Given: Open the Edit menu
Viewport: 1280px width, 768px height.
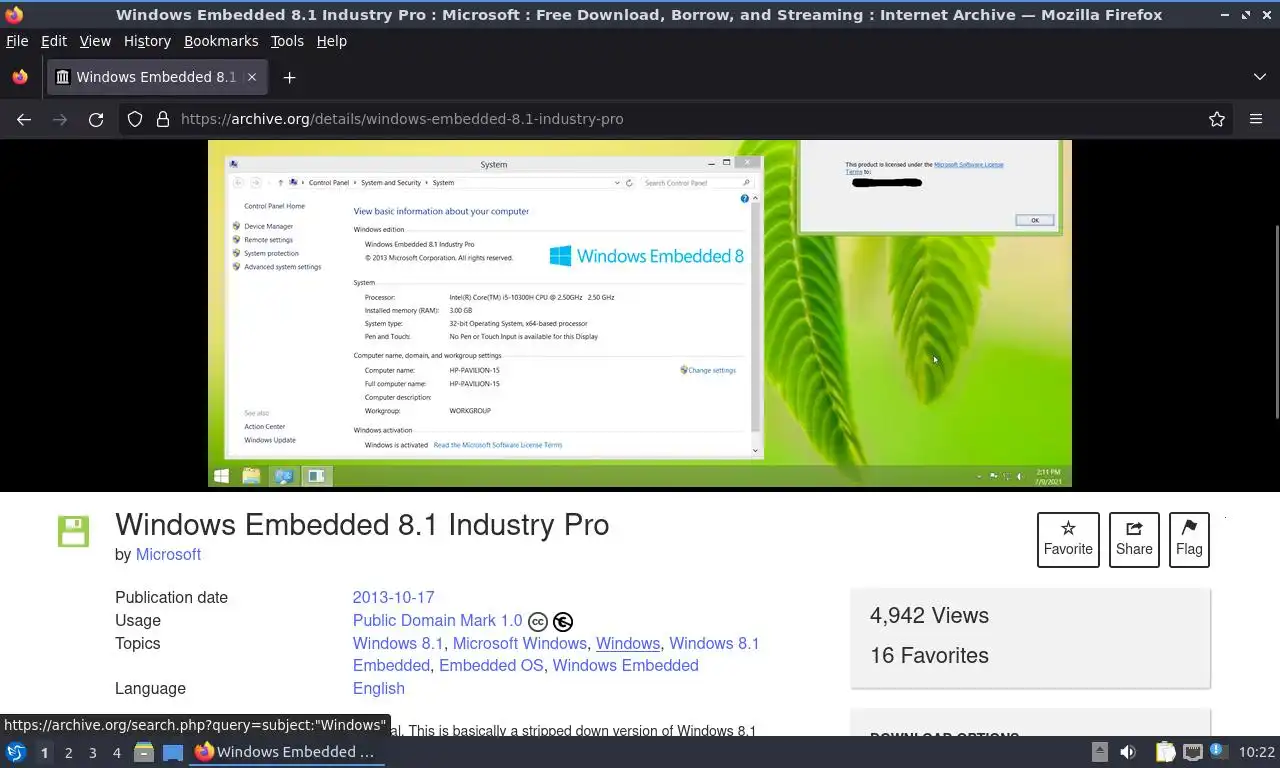Looking at the screenshot, I should click(54, 41).
